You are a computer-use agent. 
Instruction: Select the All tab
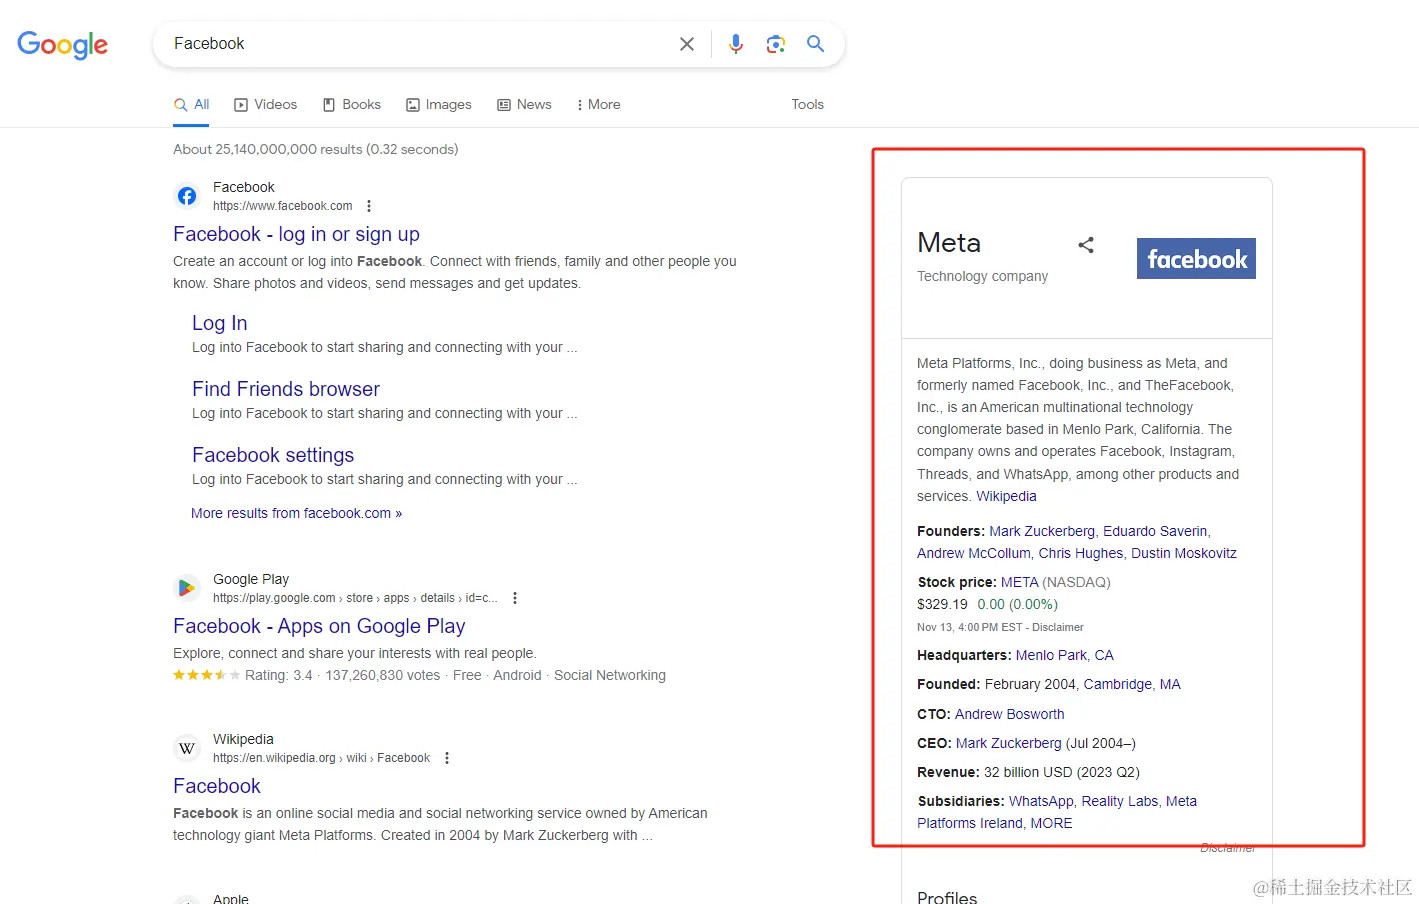(x=191, y=104)
